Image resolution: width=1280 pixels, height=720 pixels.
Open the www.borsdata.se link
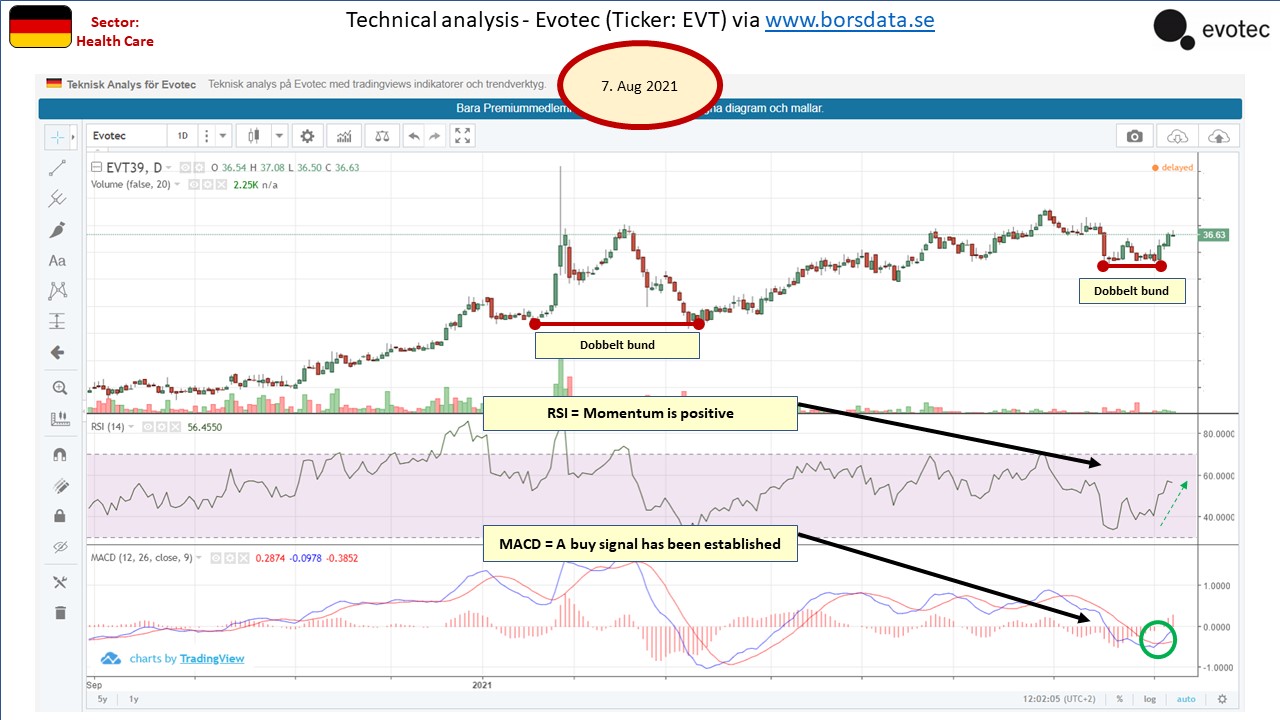[x=850, y=20]
